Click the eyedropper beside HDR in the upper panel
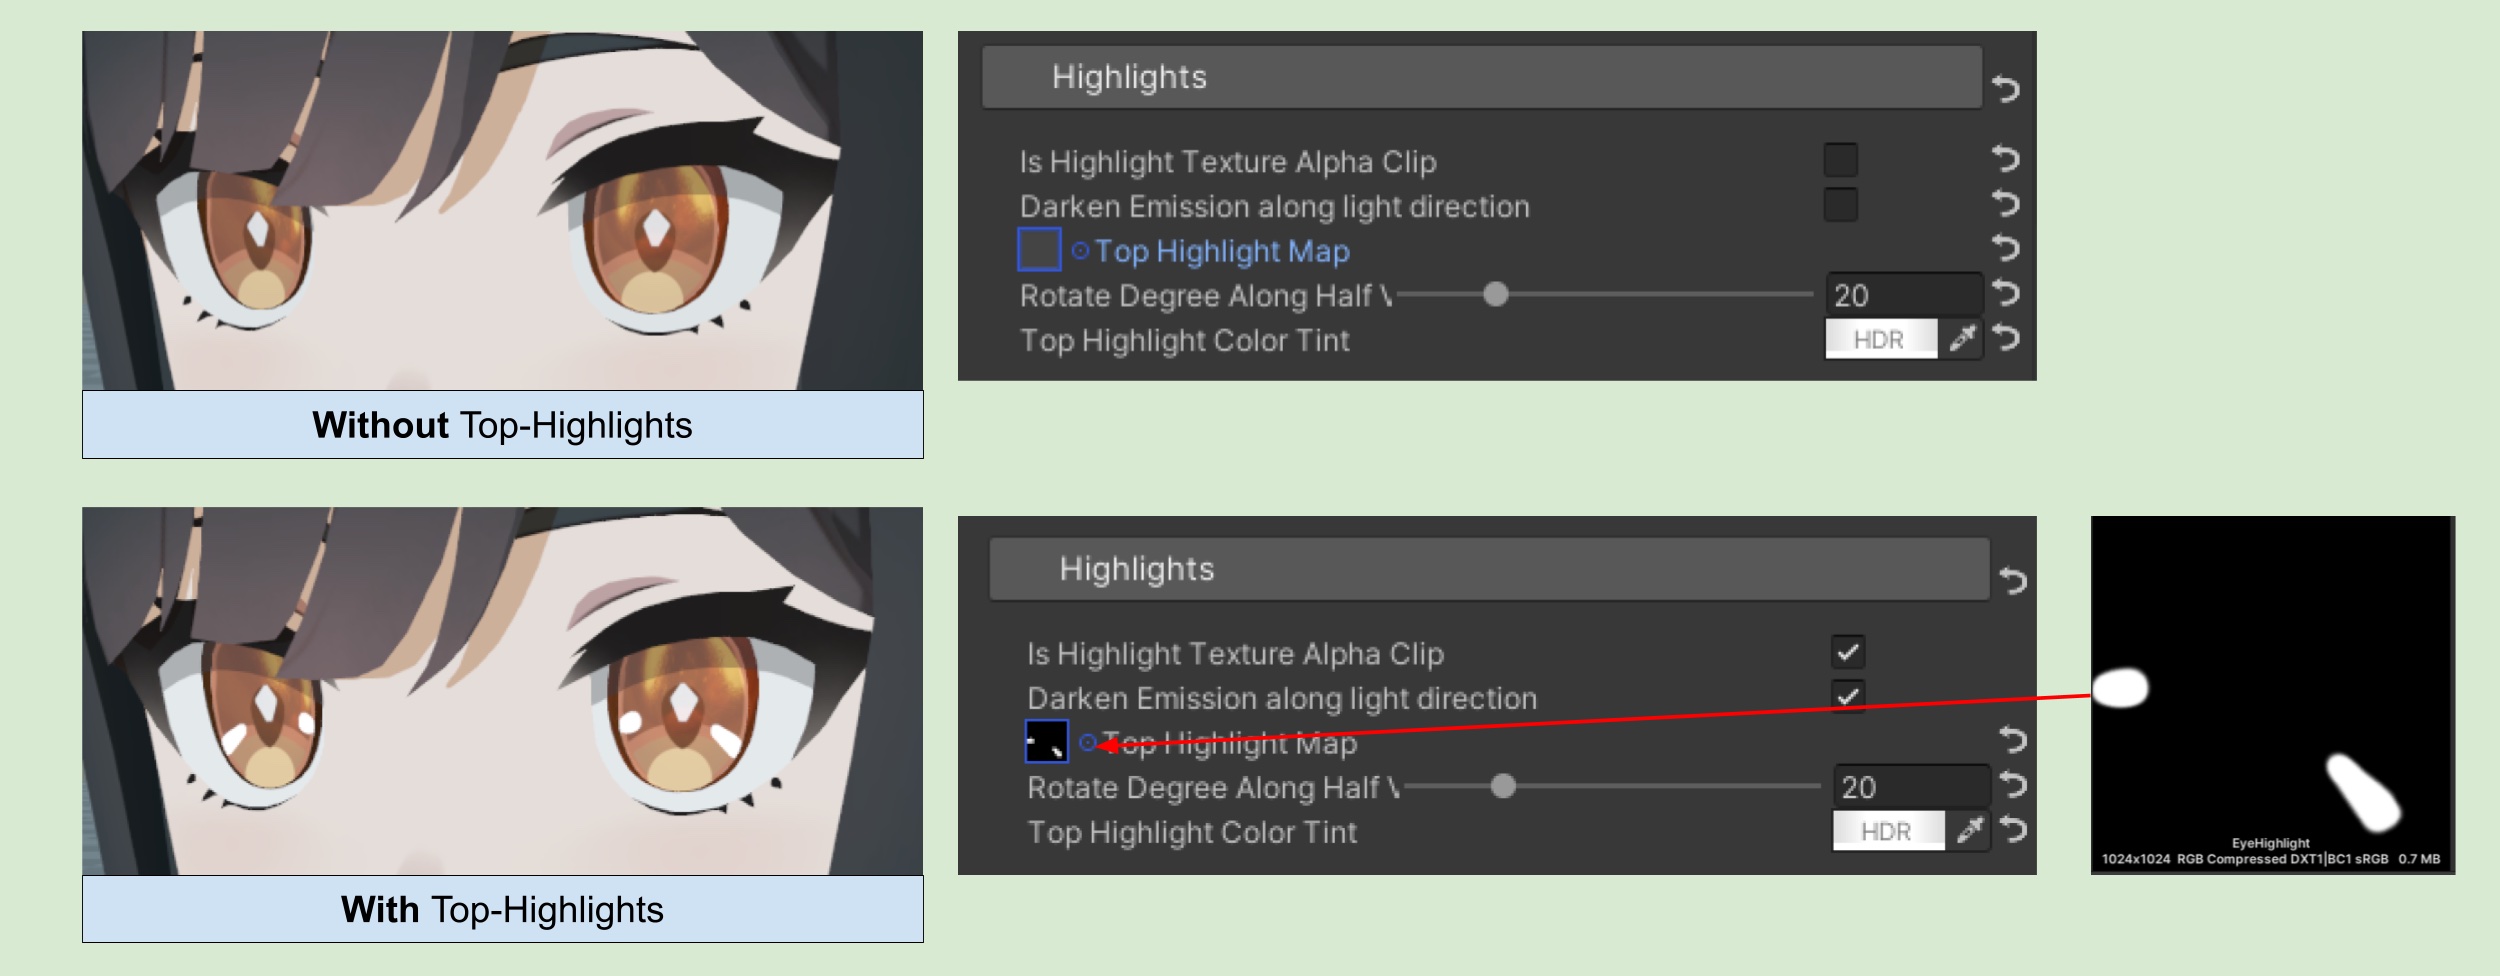 [1962, 339]
